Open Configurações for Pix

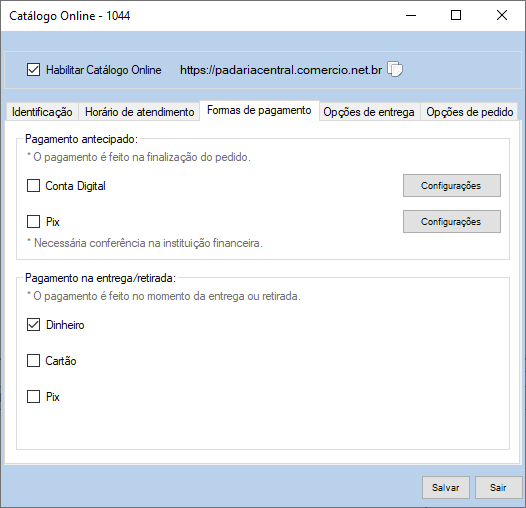[x=452, y=221]
